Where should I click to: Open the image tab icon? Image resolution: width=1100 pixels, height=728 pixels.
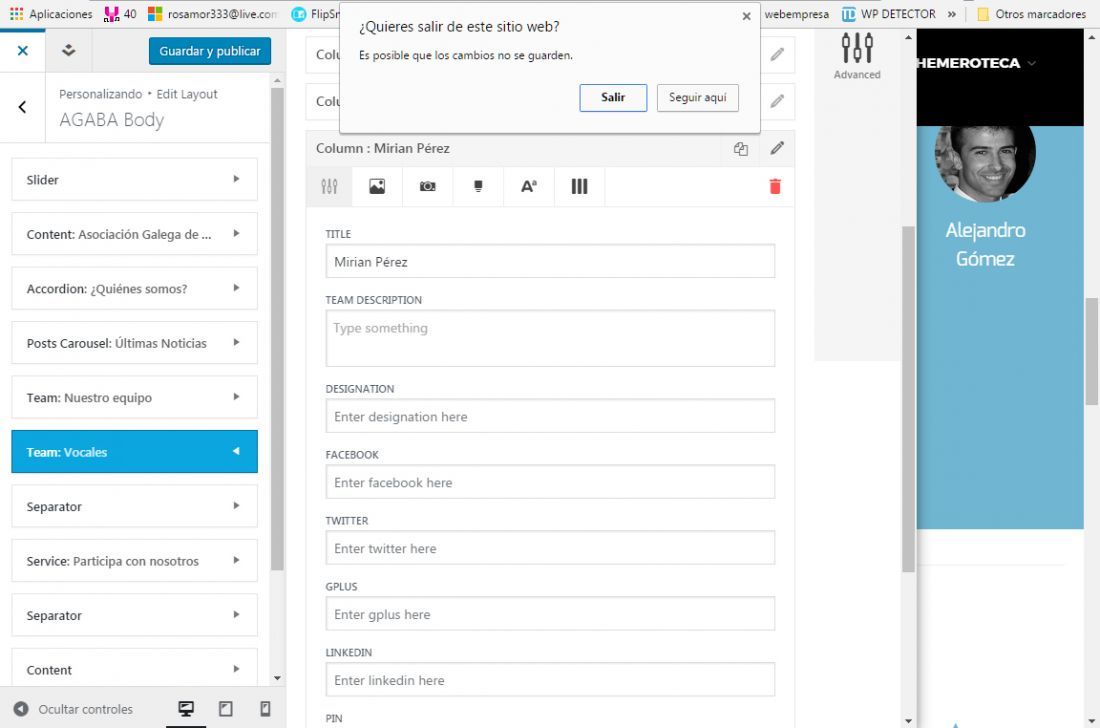pyautogui.click(x=377, y=187)
